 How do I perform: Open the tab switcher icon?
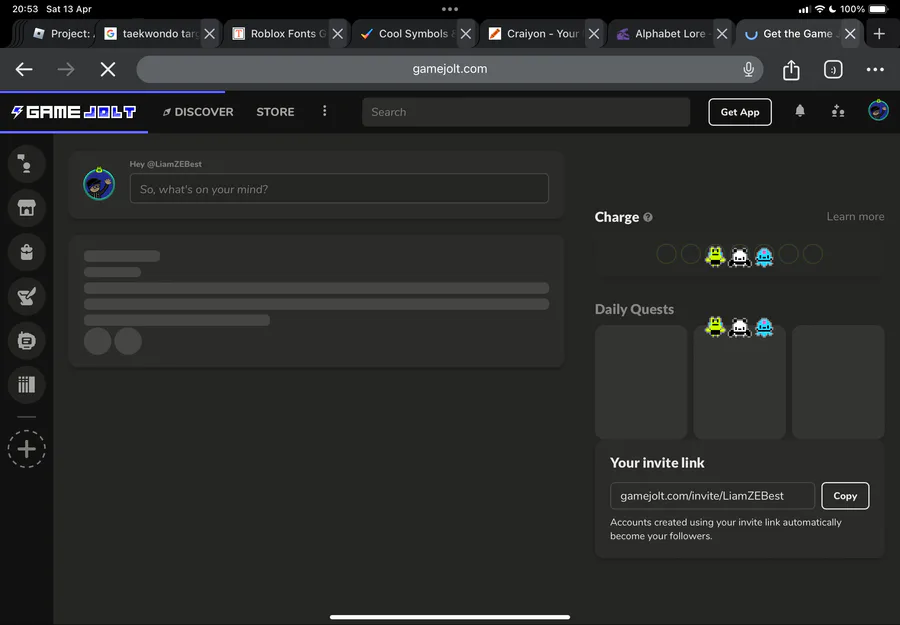[833, 69]
